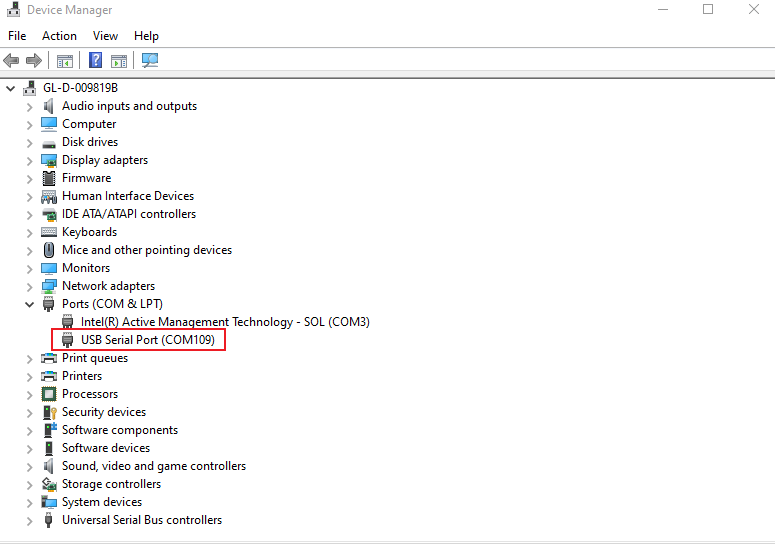Select the Disk drives category

(x=90, y=142)
